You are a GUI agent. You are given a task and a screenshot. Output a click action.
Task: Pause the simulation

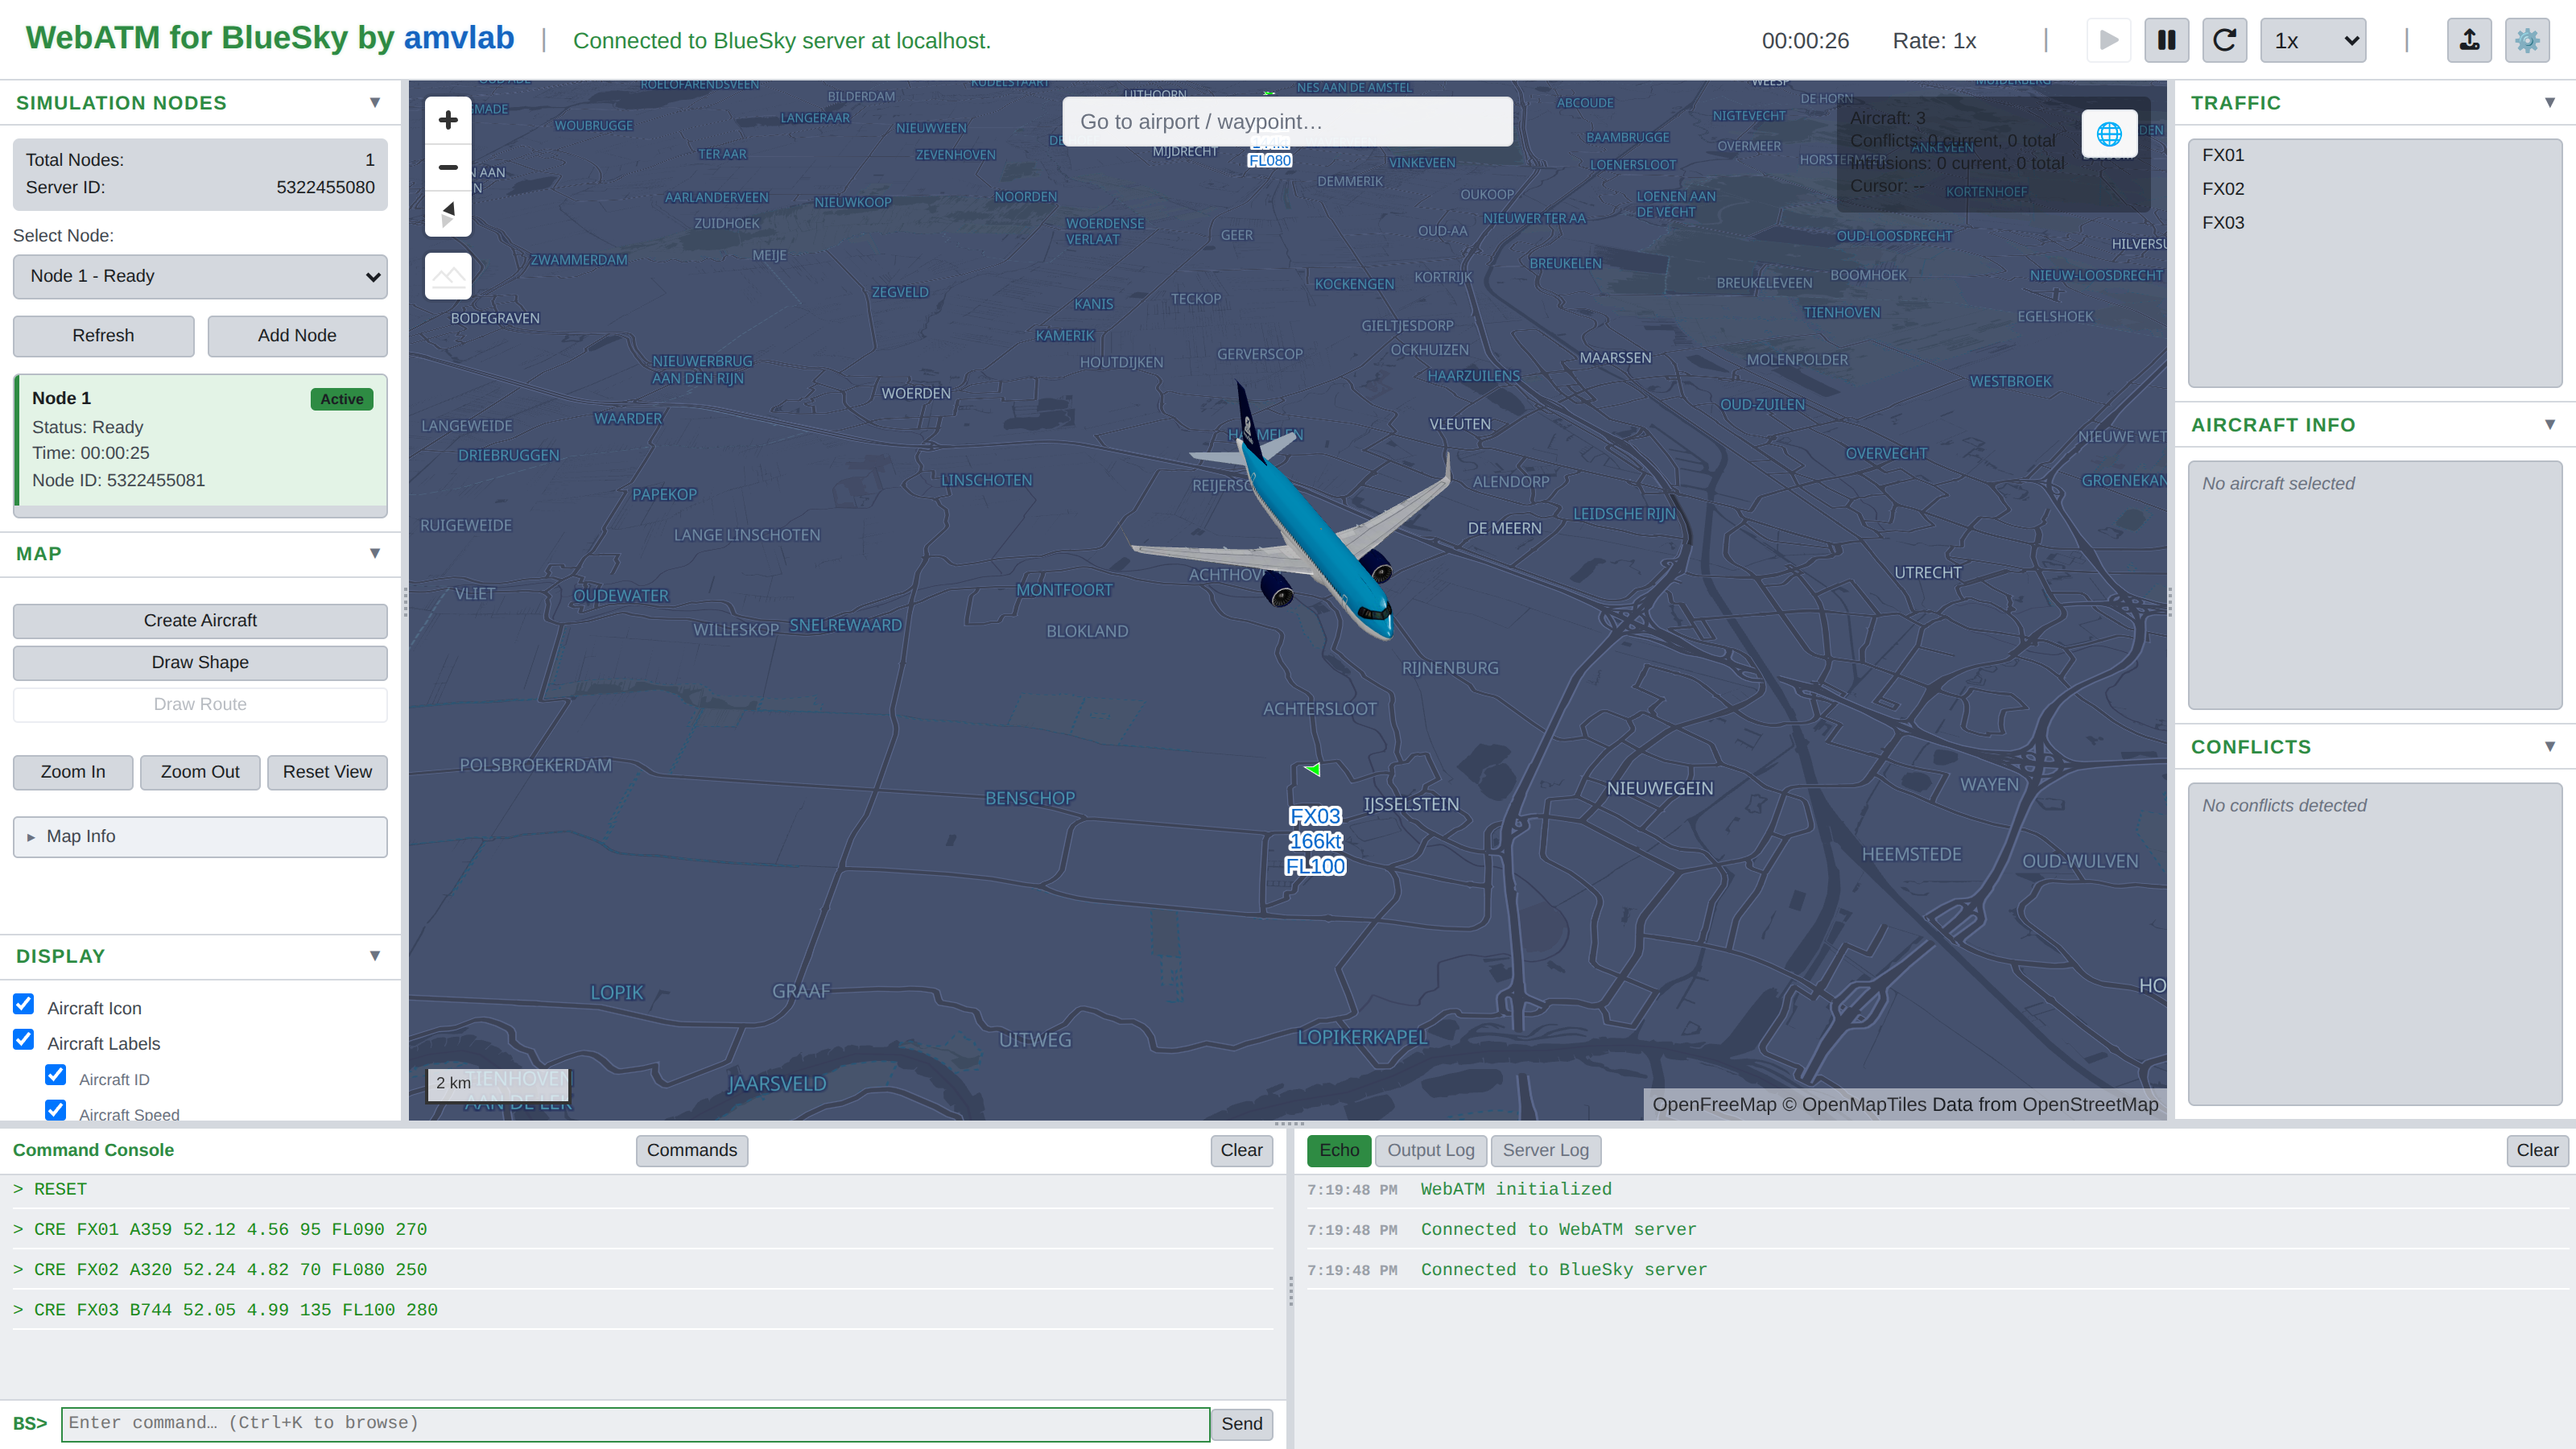2166,40
